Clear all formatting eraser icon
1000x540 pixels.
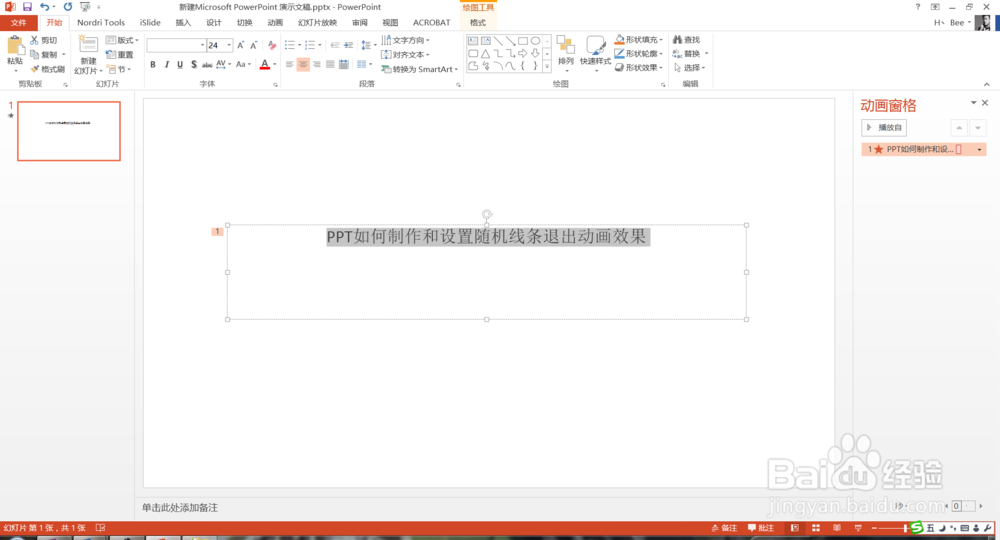click(272, 45)
